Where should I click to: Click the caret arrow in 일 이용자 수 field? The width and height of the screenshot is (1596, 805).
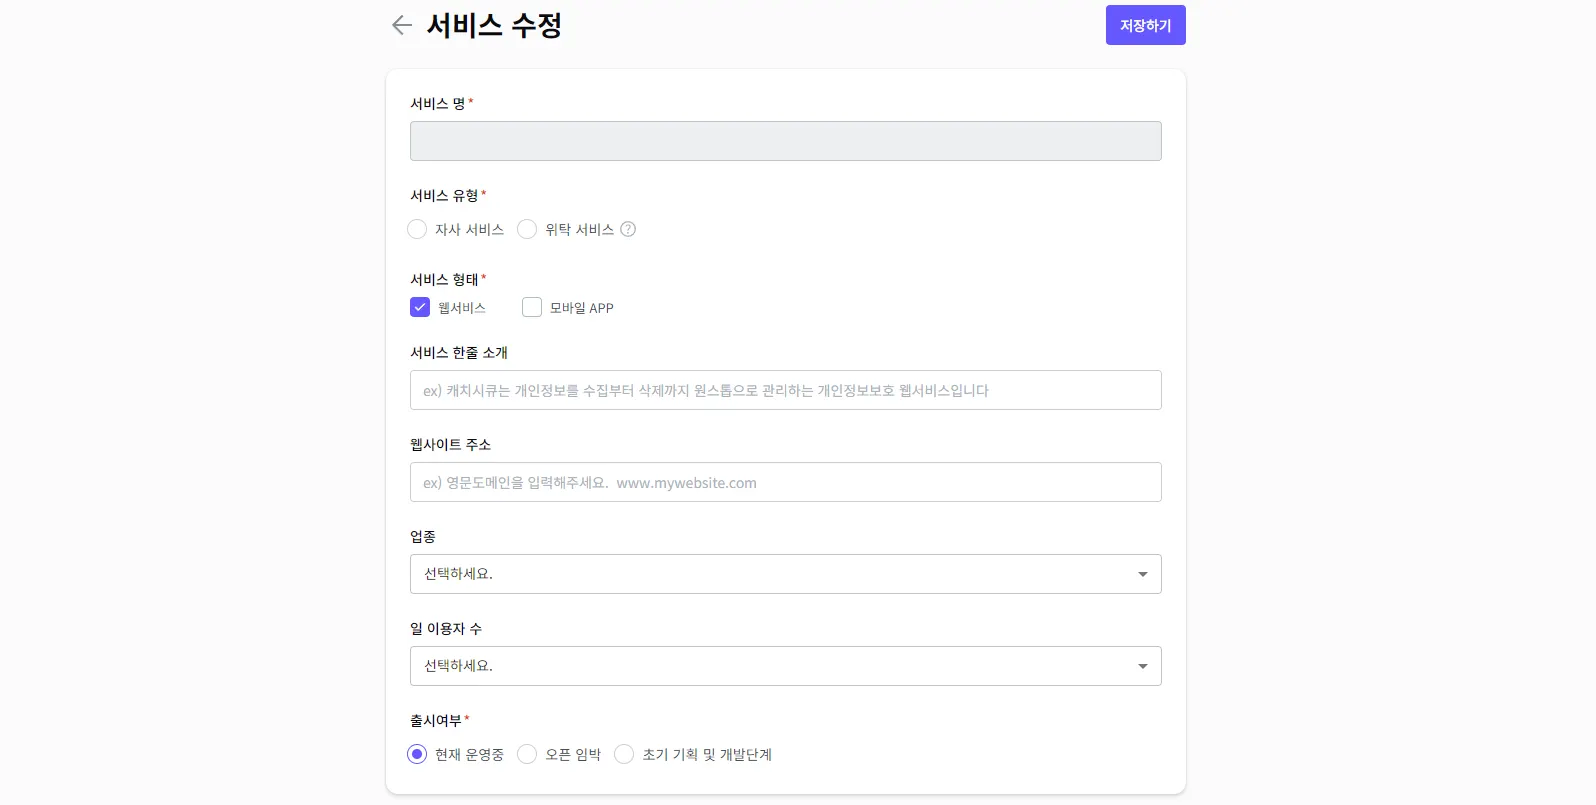coord(1142,666)
